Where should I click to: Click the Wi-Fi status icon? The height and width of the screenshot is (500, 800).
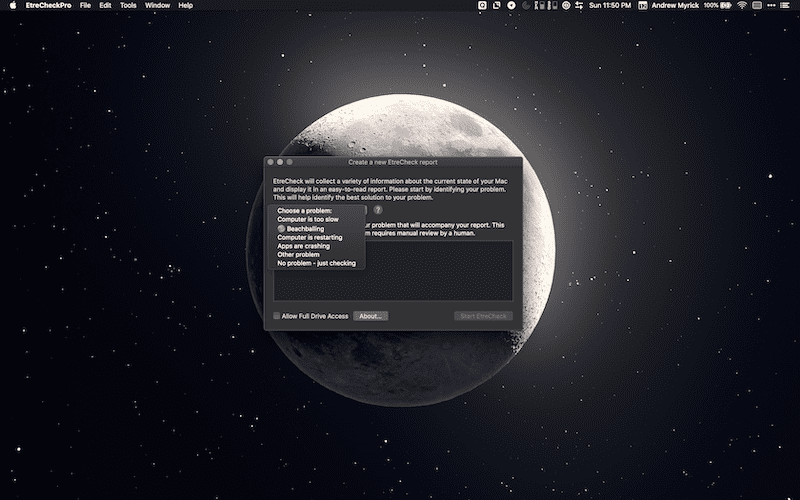742,5
